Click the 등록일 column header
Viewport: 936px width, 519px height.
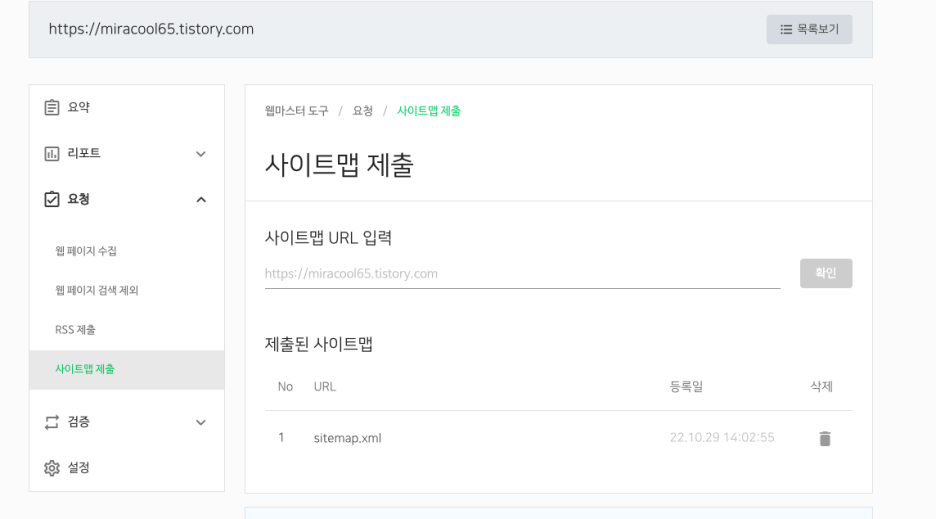686,387
